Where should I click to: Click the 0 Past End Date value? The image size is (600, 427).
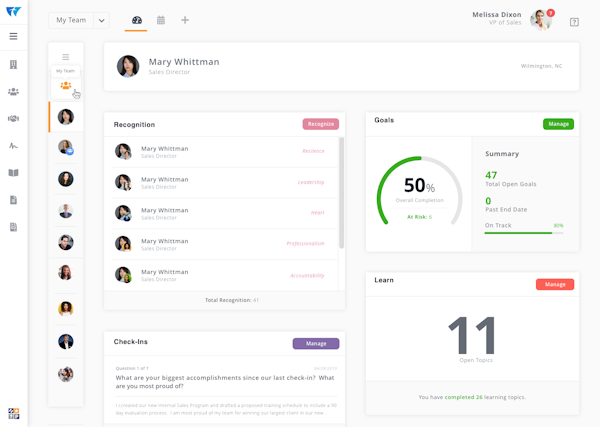point(488,201)
